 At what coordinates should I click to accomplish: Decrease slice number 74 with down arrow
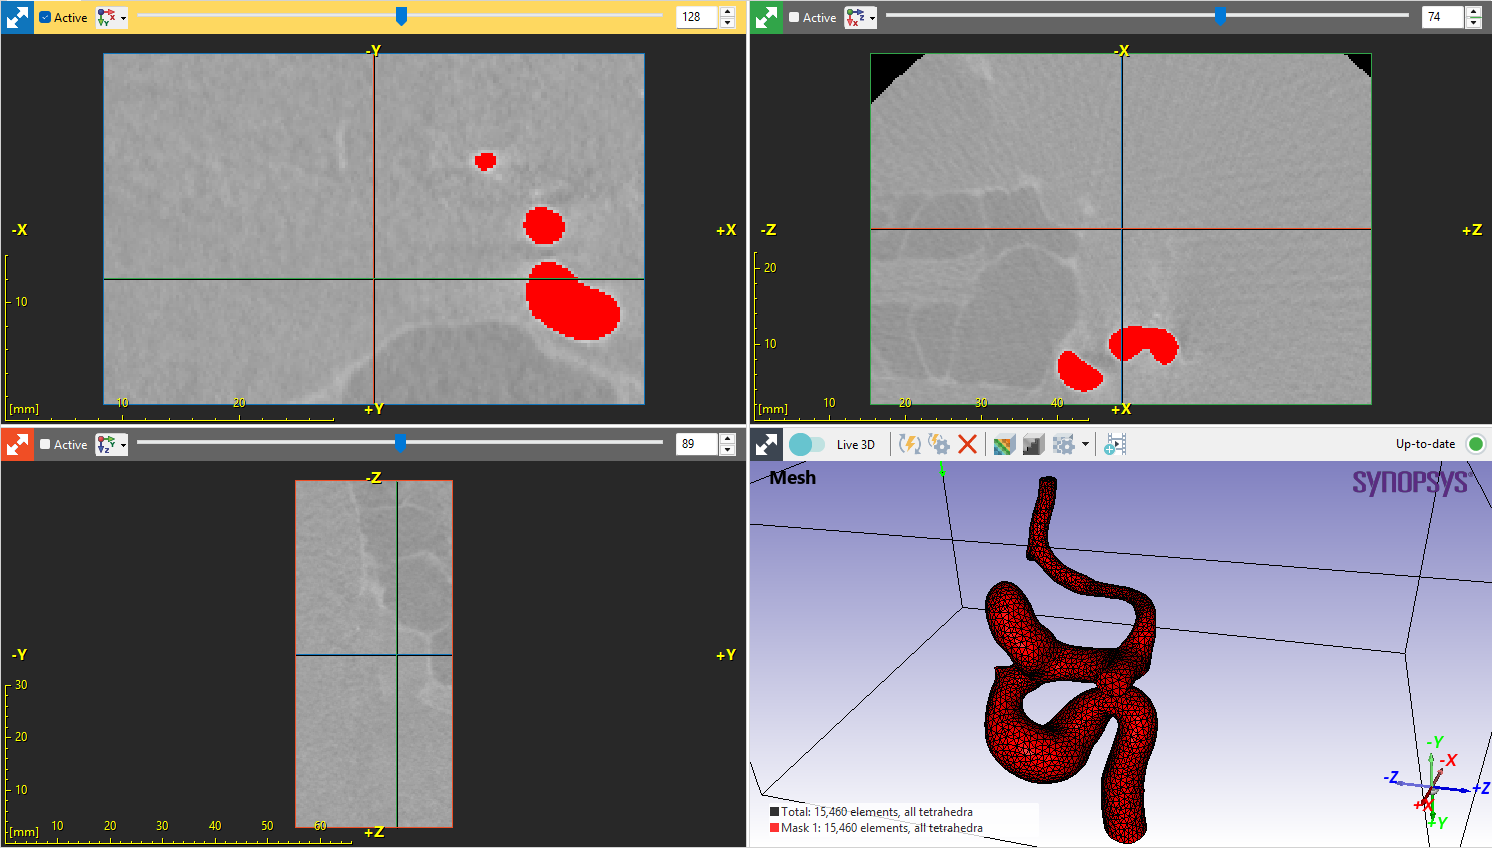pos(1473,23)
